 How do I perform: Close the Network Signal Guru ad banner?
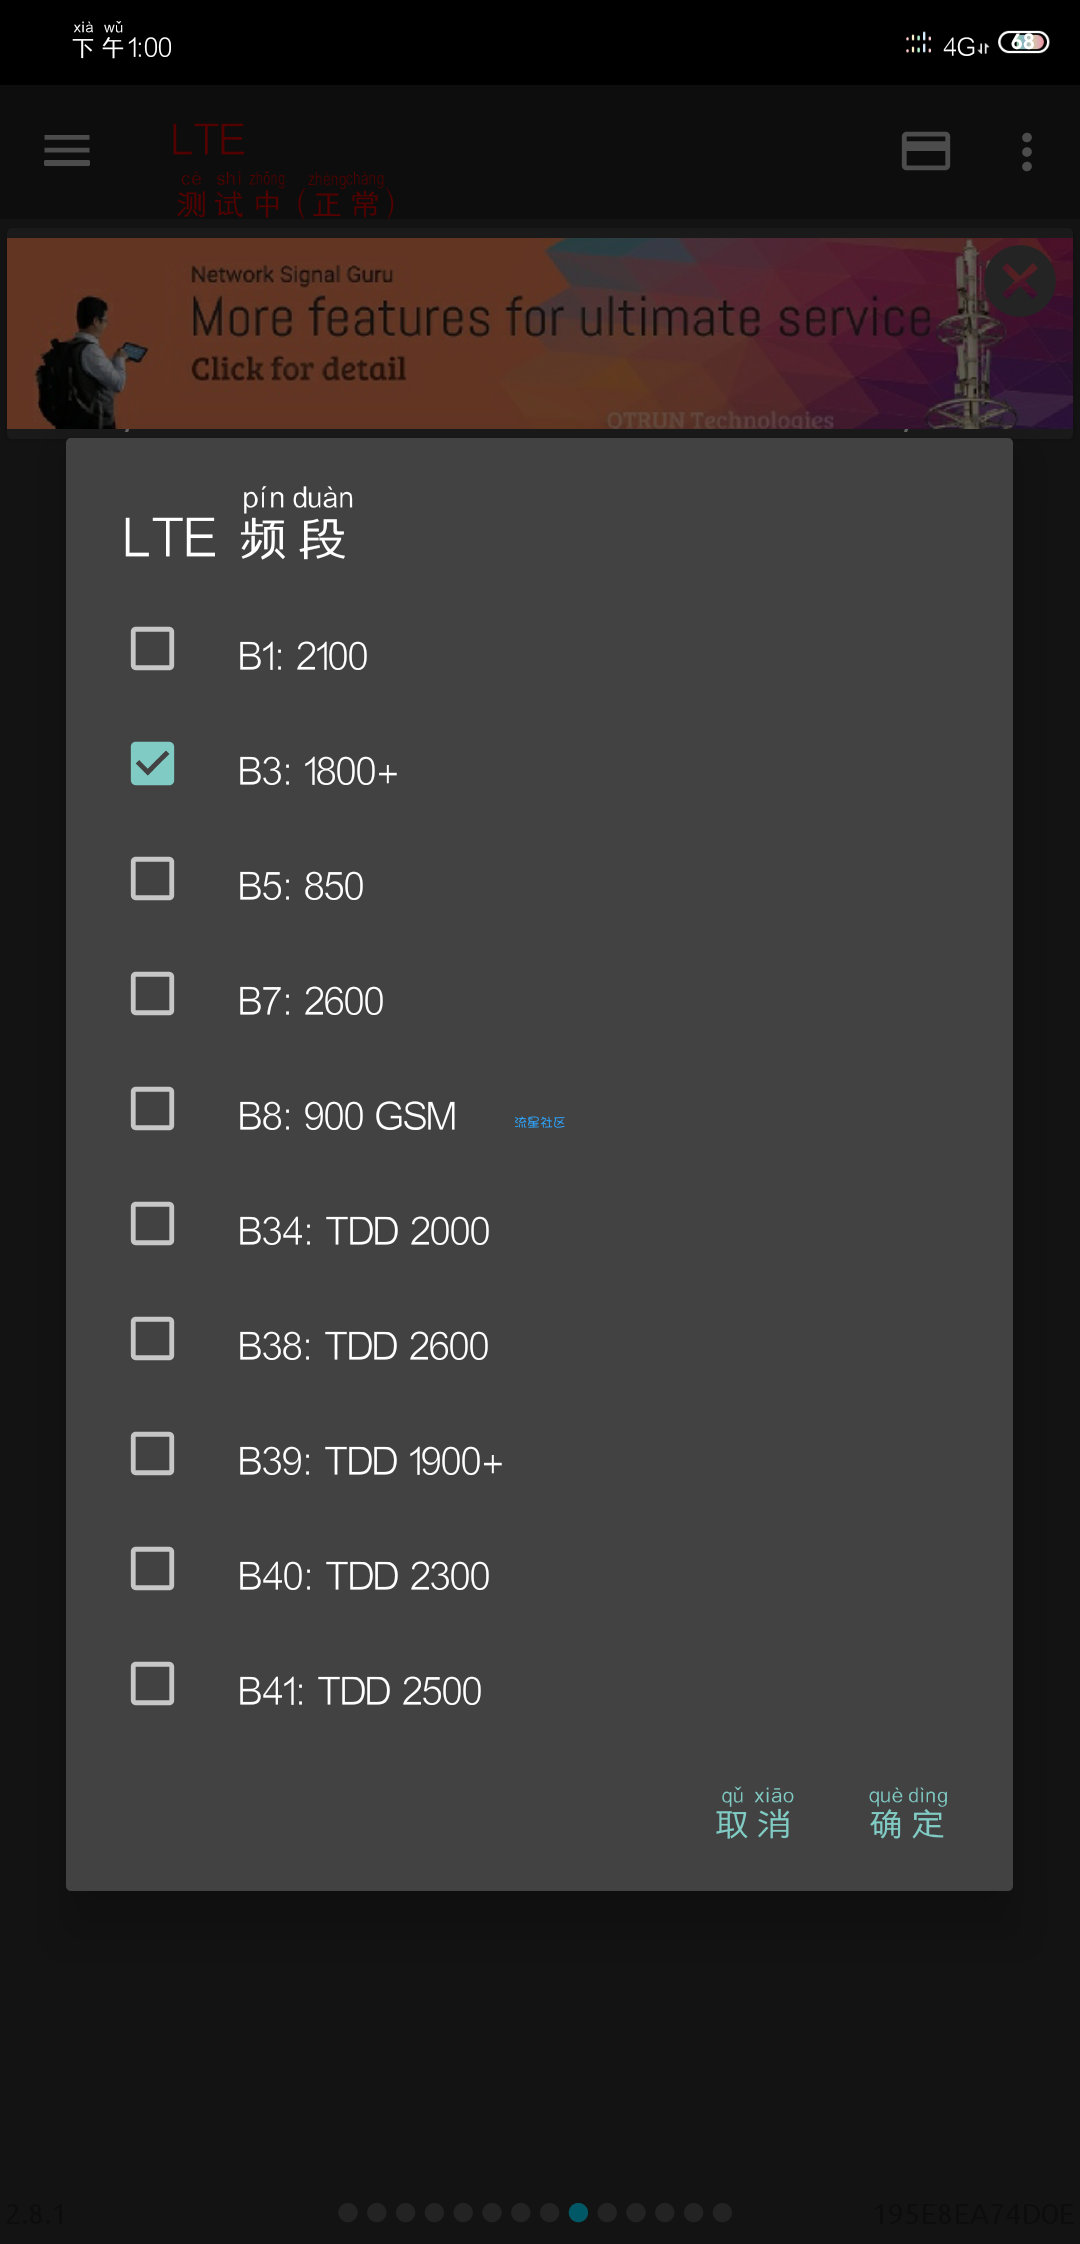(1020, 282)
